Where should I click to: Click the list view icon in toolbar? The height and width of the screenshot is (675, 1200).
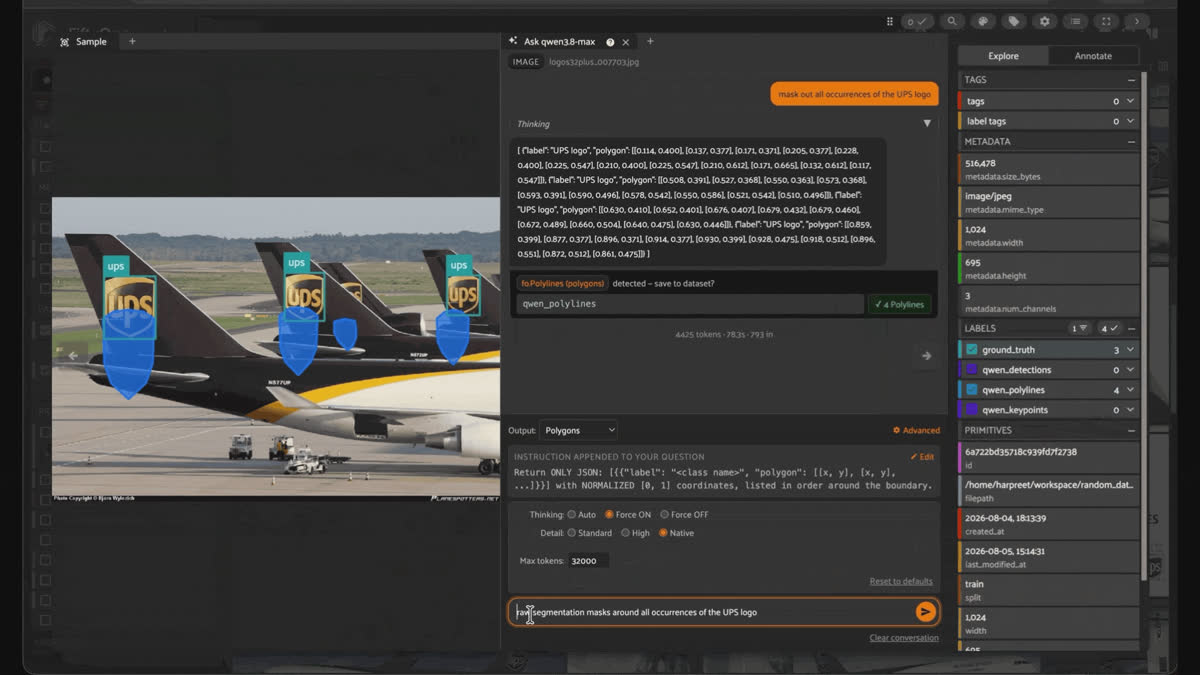tap(1075, 21)
